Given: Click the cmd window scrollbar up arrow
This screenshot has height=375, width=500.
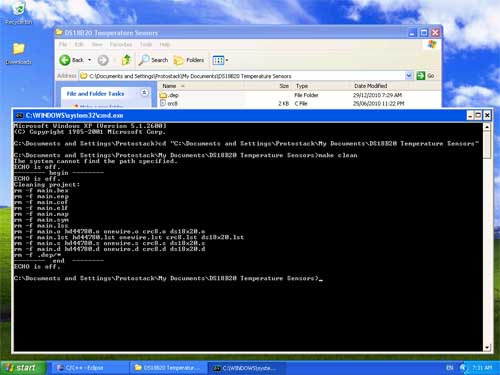Looking at the screenshot, I should click(x=487, y=127).
